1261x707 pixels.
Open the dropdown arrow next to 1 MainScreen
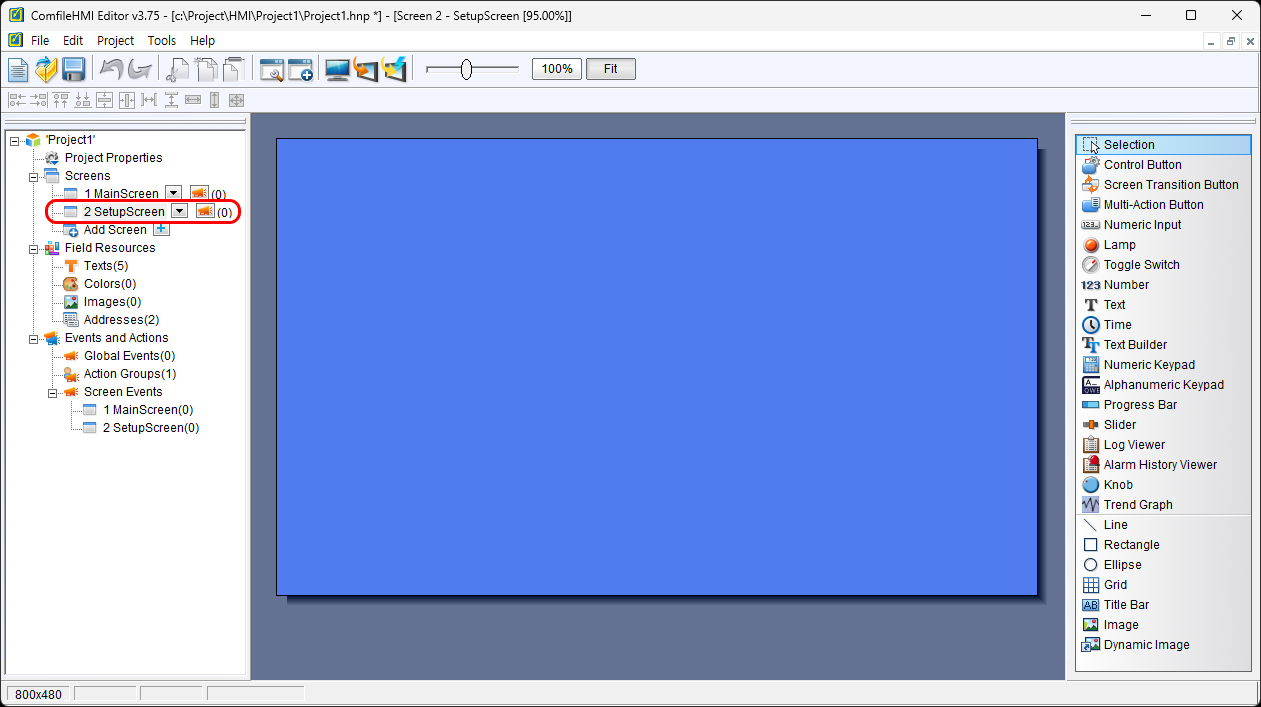pos(173,193)
